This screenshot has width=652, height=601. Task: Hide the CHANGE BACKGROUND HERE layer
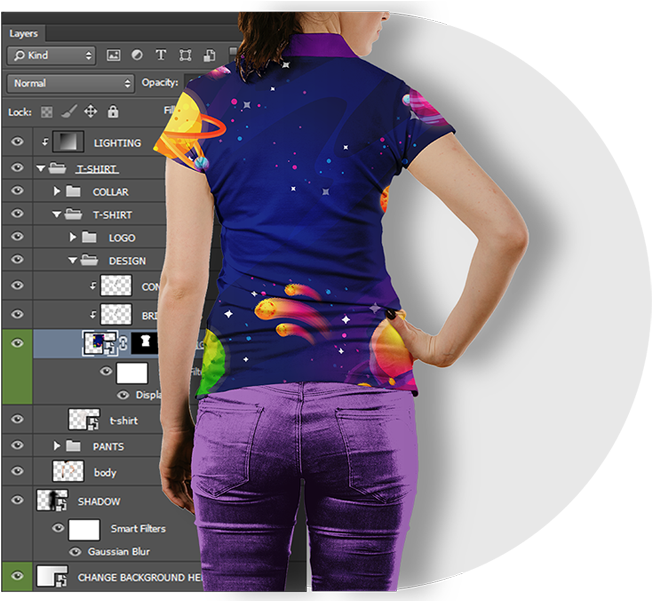pyautogui.click(x=17, y=576)
